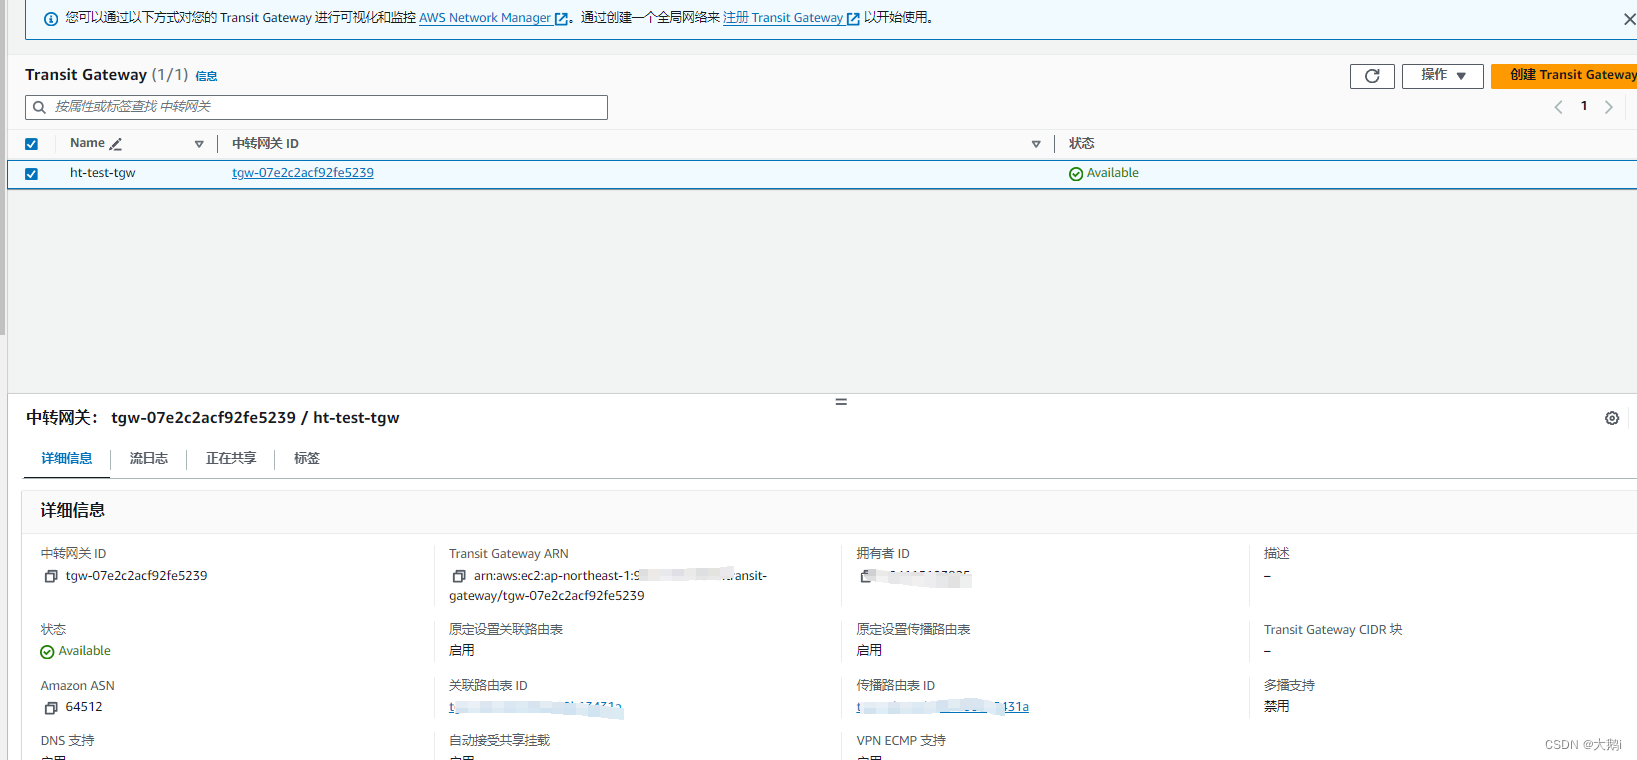1637x760 pixels.
Task: Open the 注册 Transit Gateway link
Action: tap(791, 18)
